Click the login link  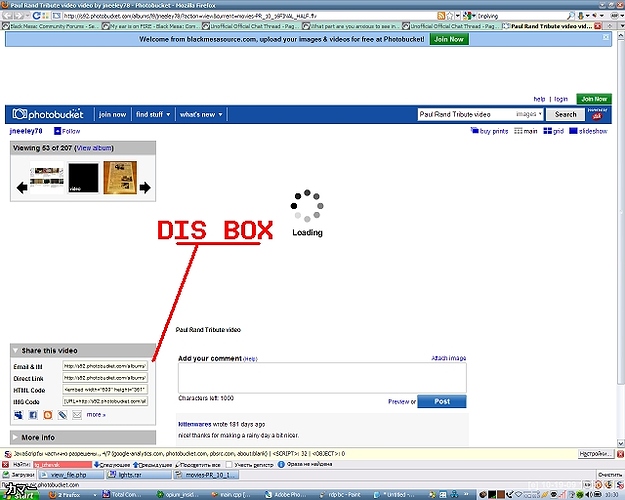click(x=561, y=99)
